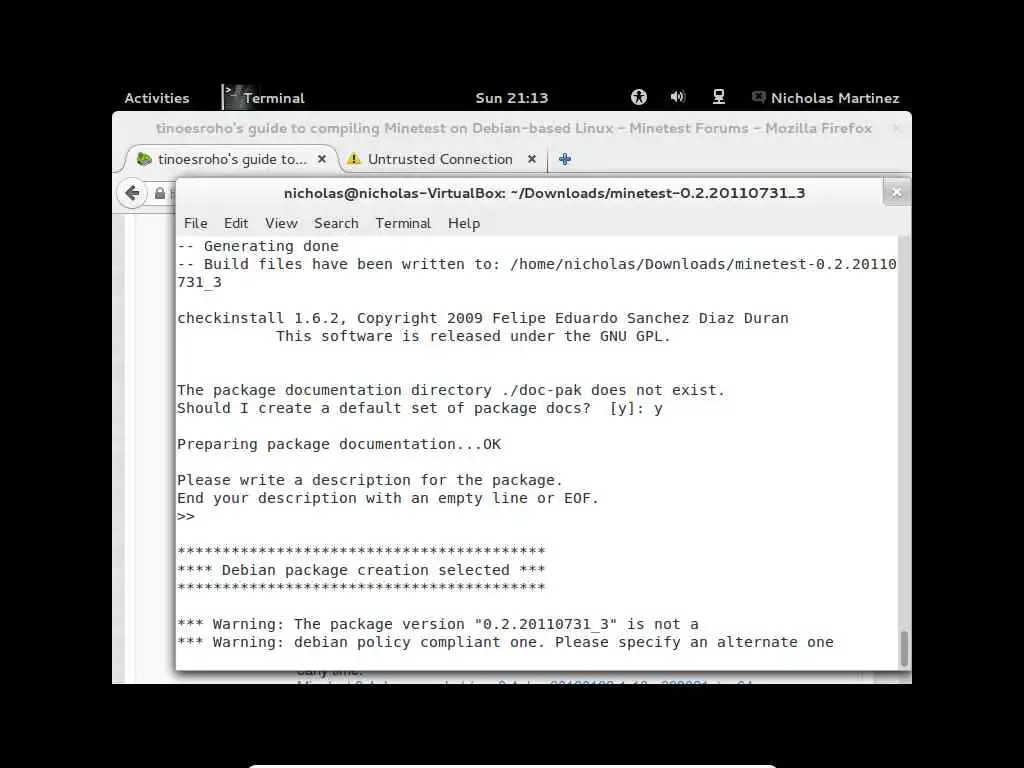The height and width of the screenshot is (768, 1024).
Task: Close the terminal window
Action: tap(896, 192)
